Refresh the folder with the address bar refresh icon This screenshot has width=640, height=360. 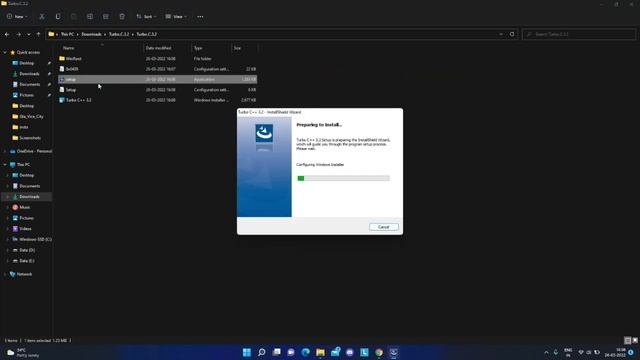512,34
